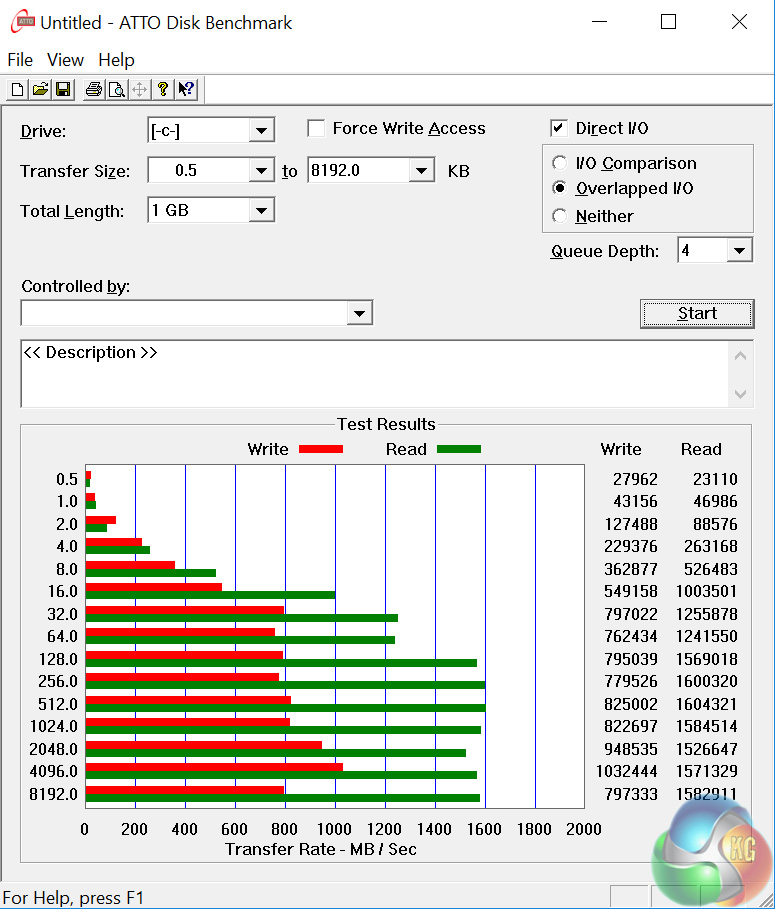Click the New document toolbar icon
The width and height of the screenshot is (775, 909).
[x=17, y=89]
